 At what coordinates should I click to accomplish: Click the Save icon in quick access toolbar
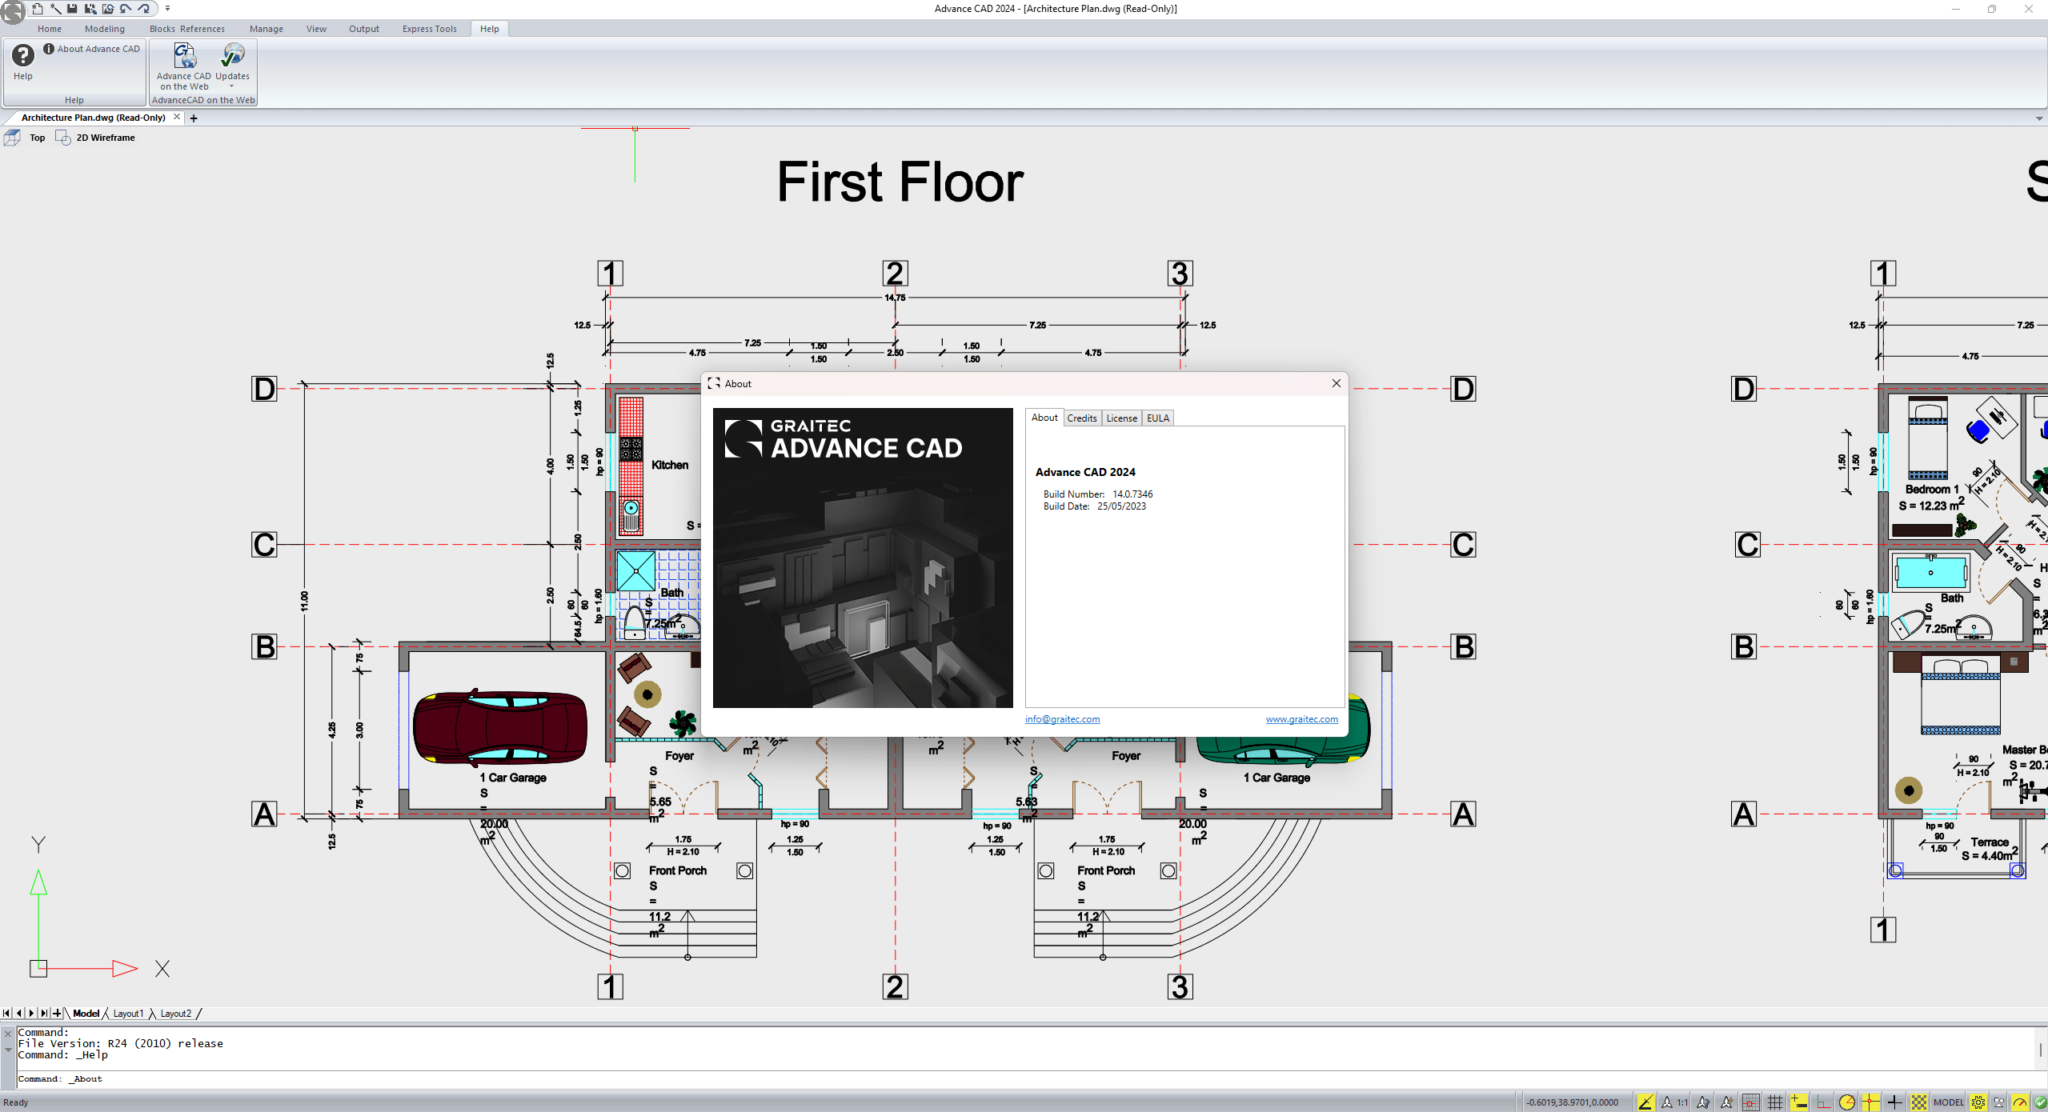[72, 8]
